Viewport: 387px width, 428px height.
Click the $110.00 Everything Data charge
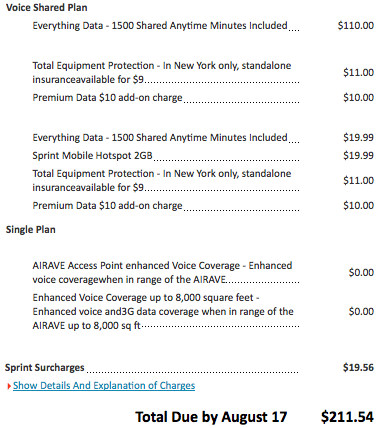[x=356, y=26]
